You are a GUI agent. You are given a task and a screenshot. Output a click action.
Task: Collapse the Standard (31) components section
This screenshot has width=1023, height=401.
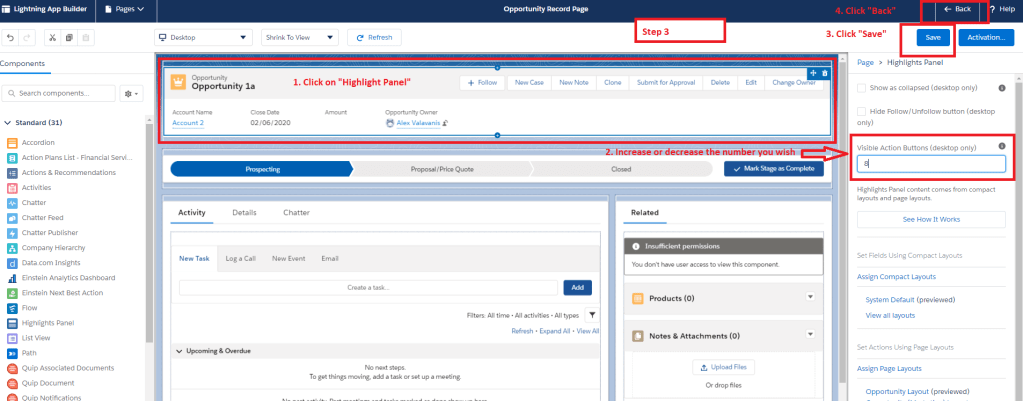tap(7, 122)
